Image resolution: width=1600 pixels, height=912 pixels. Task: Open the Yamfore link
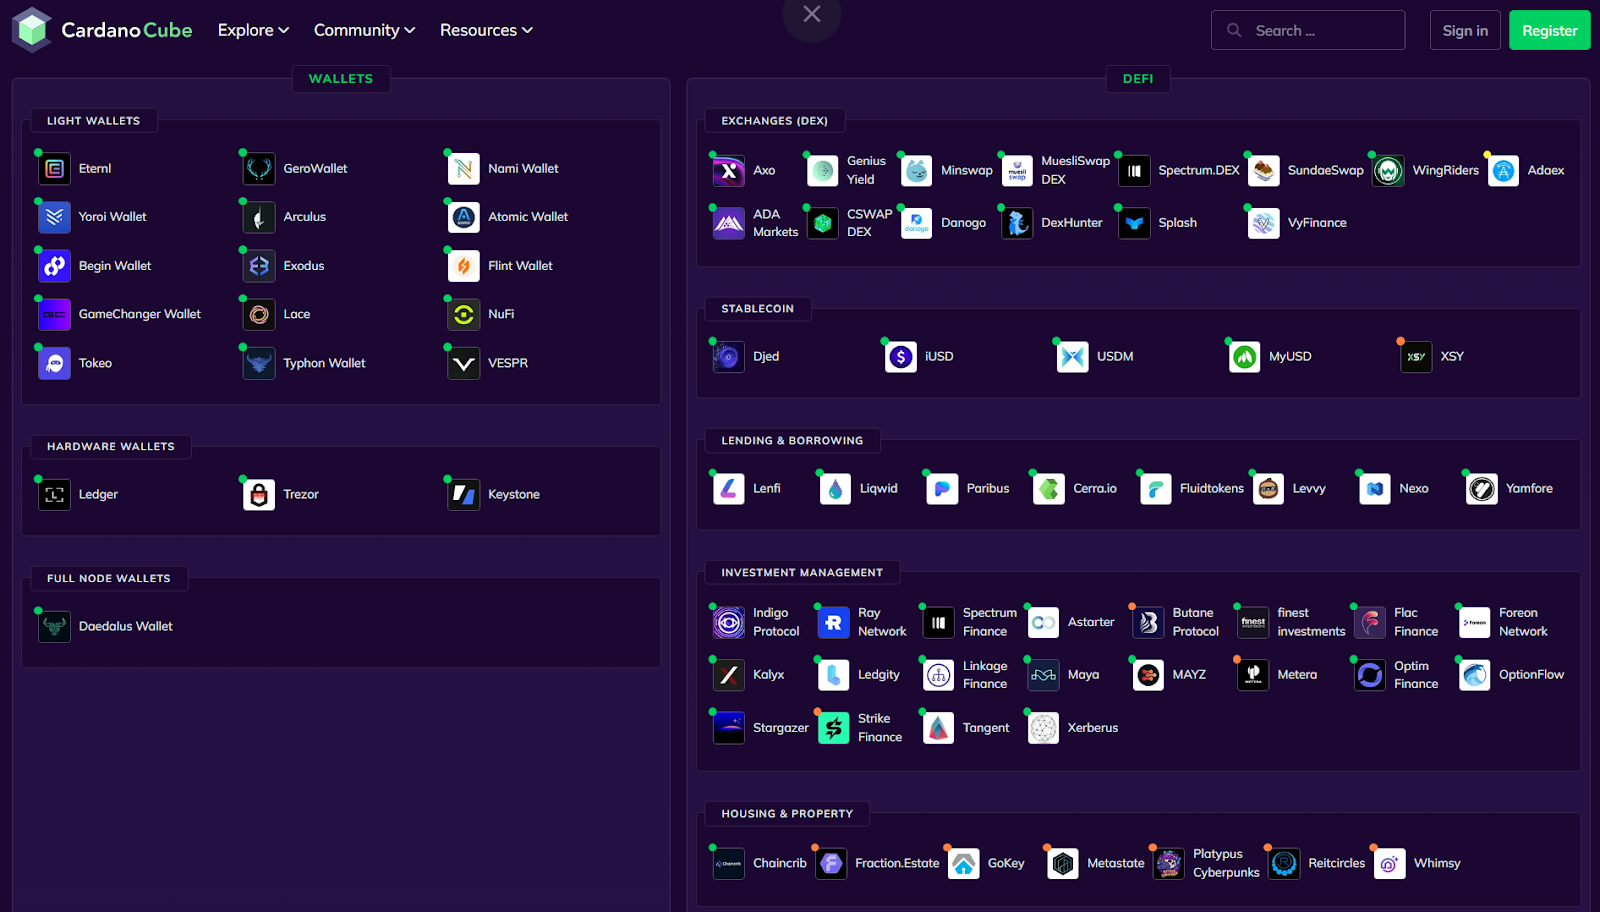pos(1529,489)
